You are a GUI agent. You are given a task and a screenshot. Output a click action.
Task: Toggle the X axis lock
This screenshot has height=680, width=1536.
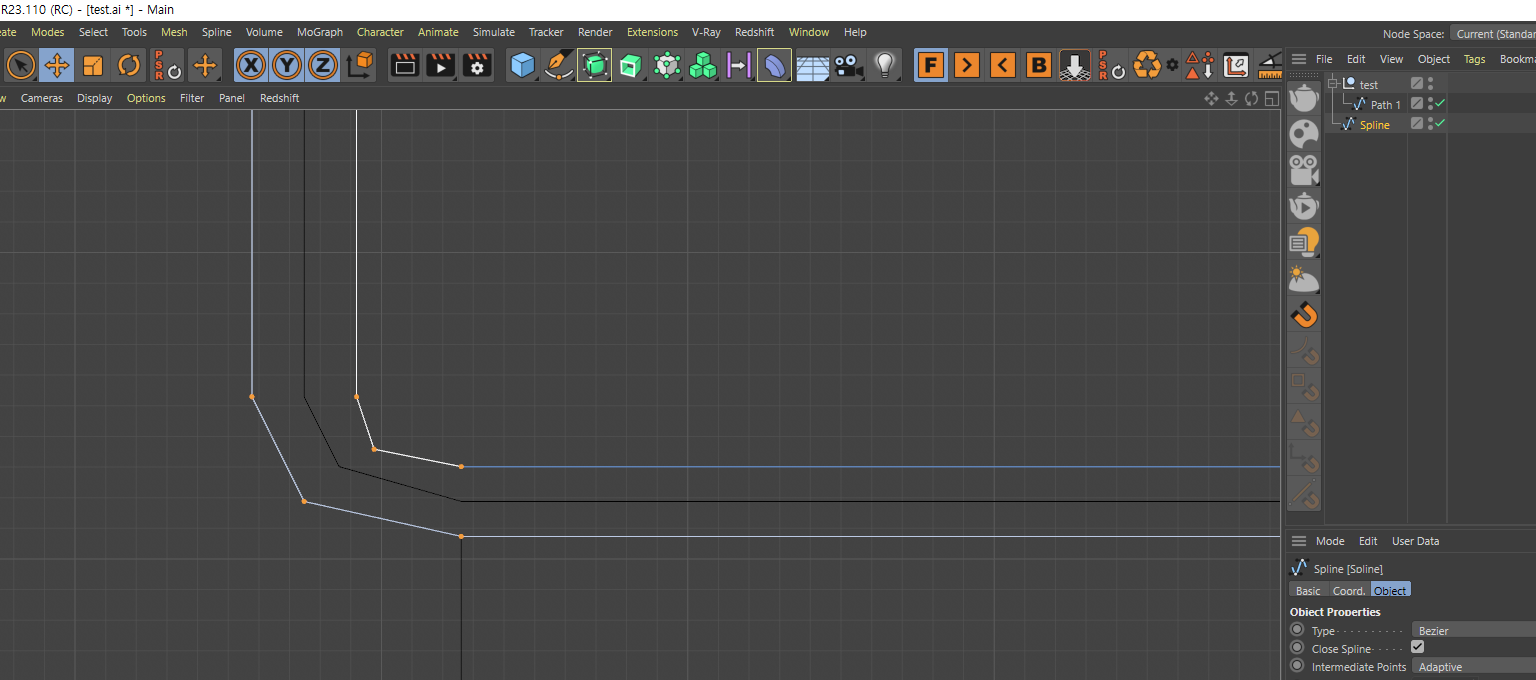(x=251, y=66)
